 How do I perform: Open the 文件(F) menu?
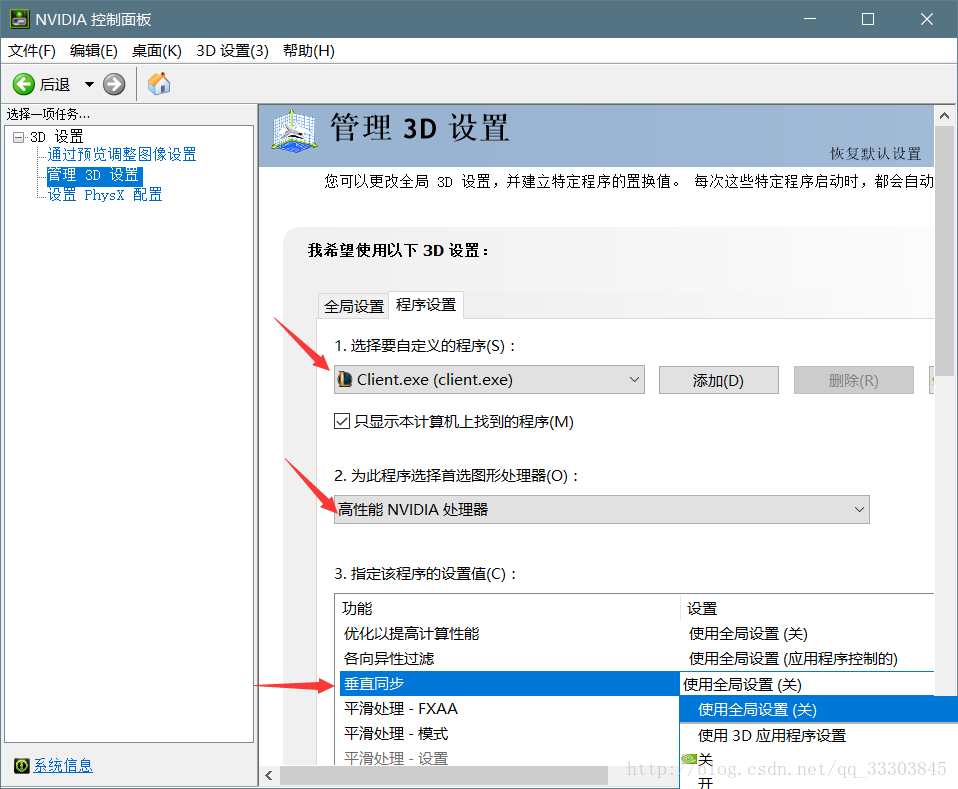(32, 51)
